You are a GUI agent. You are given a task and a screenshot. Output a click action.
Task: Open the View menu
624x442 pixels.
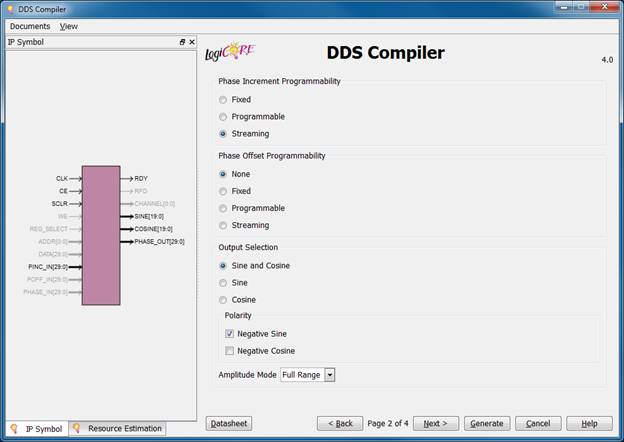pyautogui.click(x=68, y=26)
